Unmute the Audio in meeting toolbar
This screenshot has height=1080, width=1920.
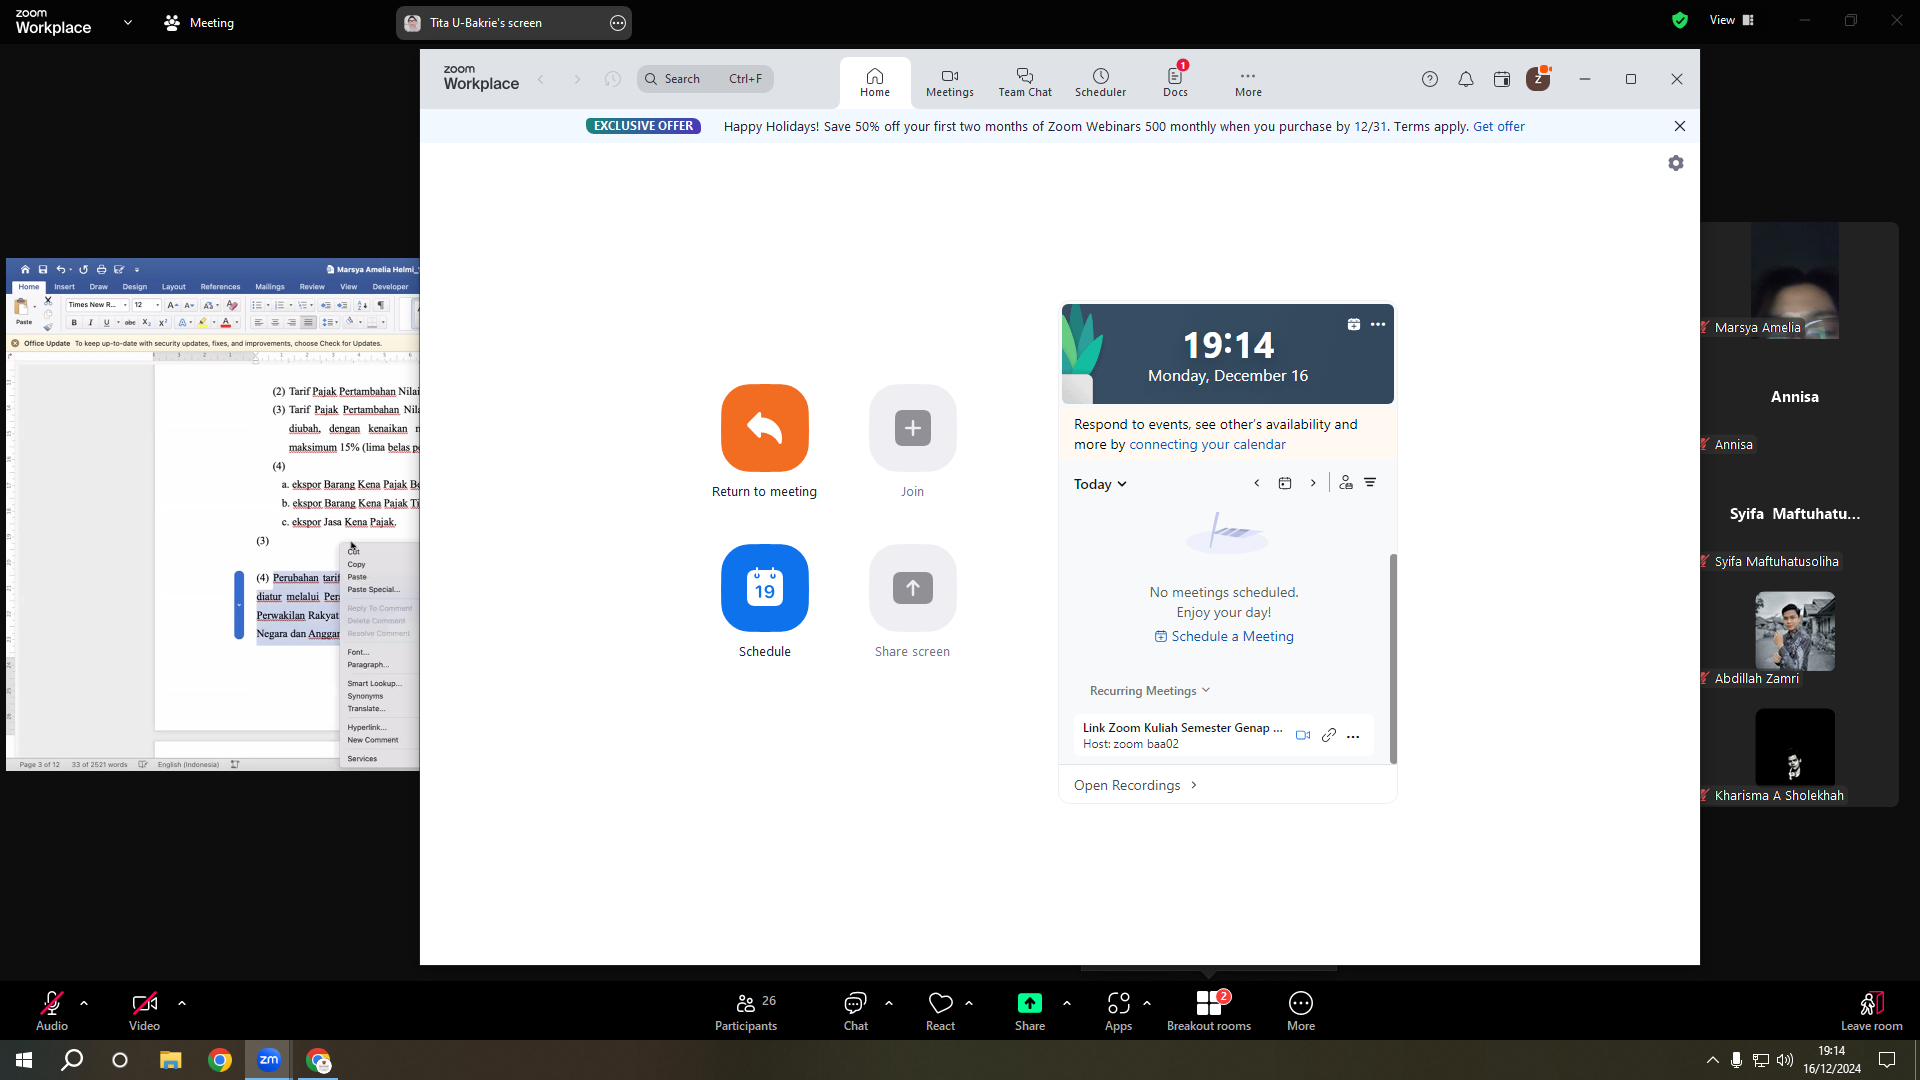pos(52,1011)
